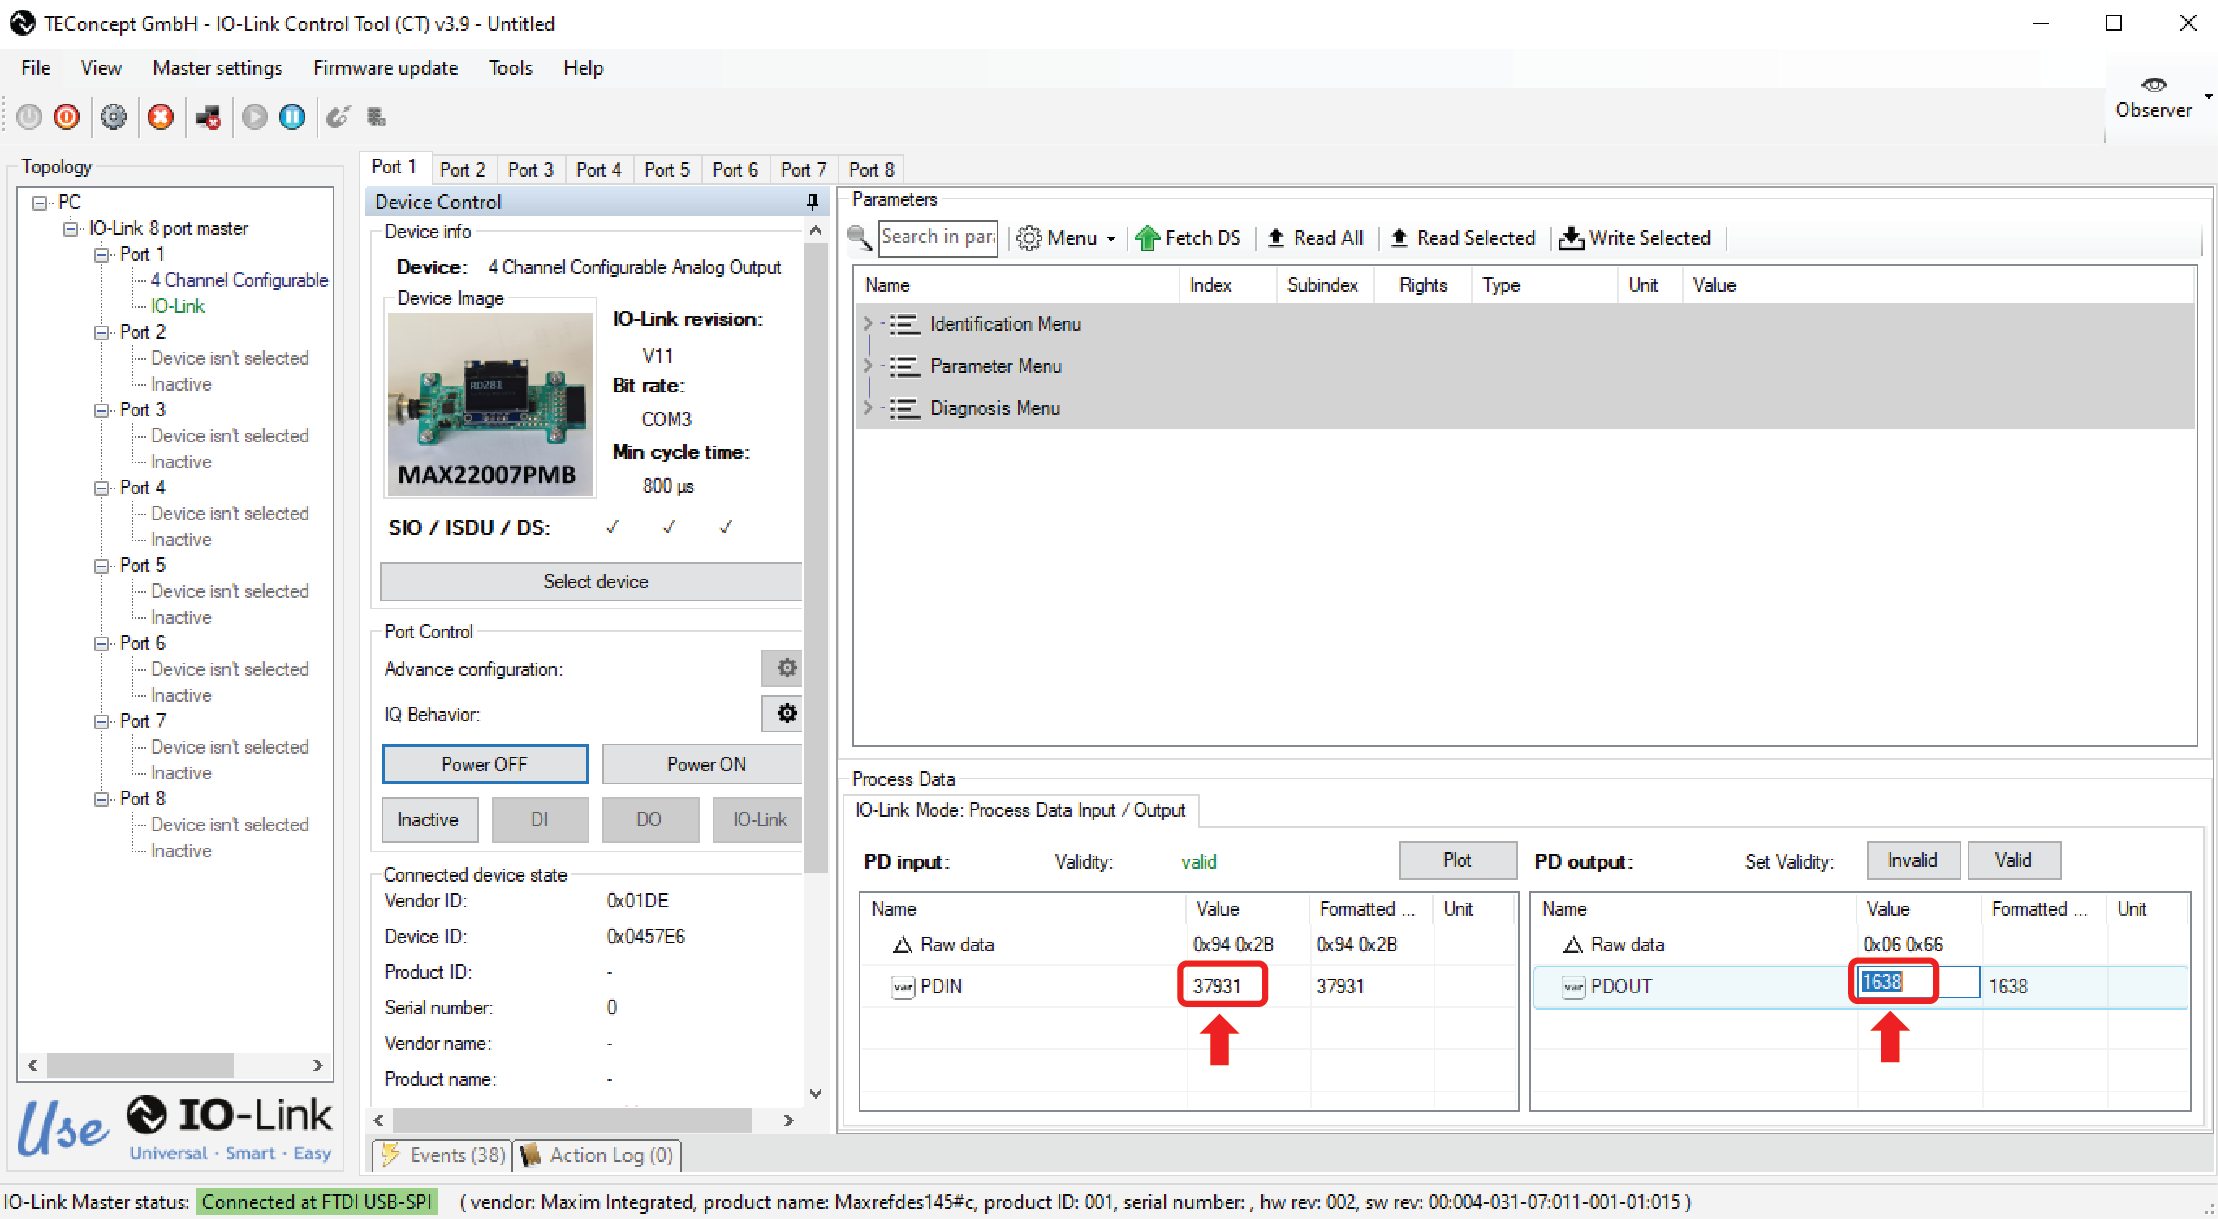Expand the Identification Menu row
This screenshot has width=2218, height=1219.
(868, 324)
